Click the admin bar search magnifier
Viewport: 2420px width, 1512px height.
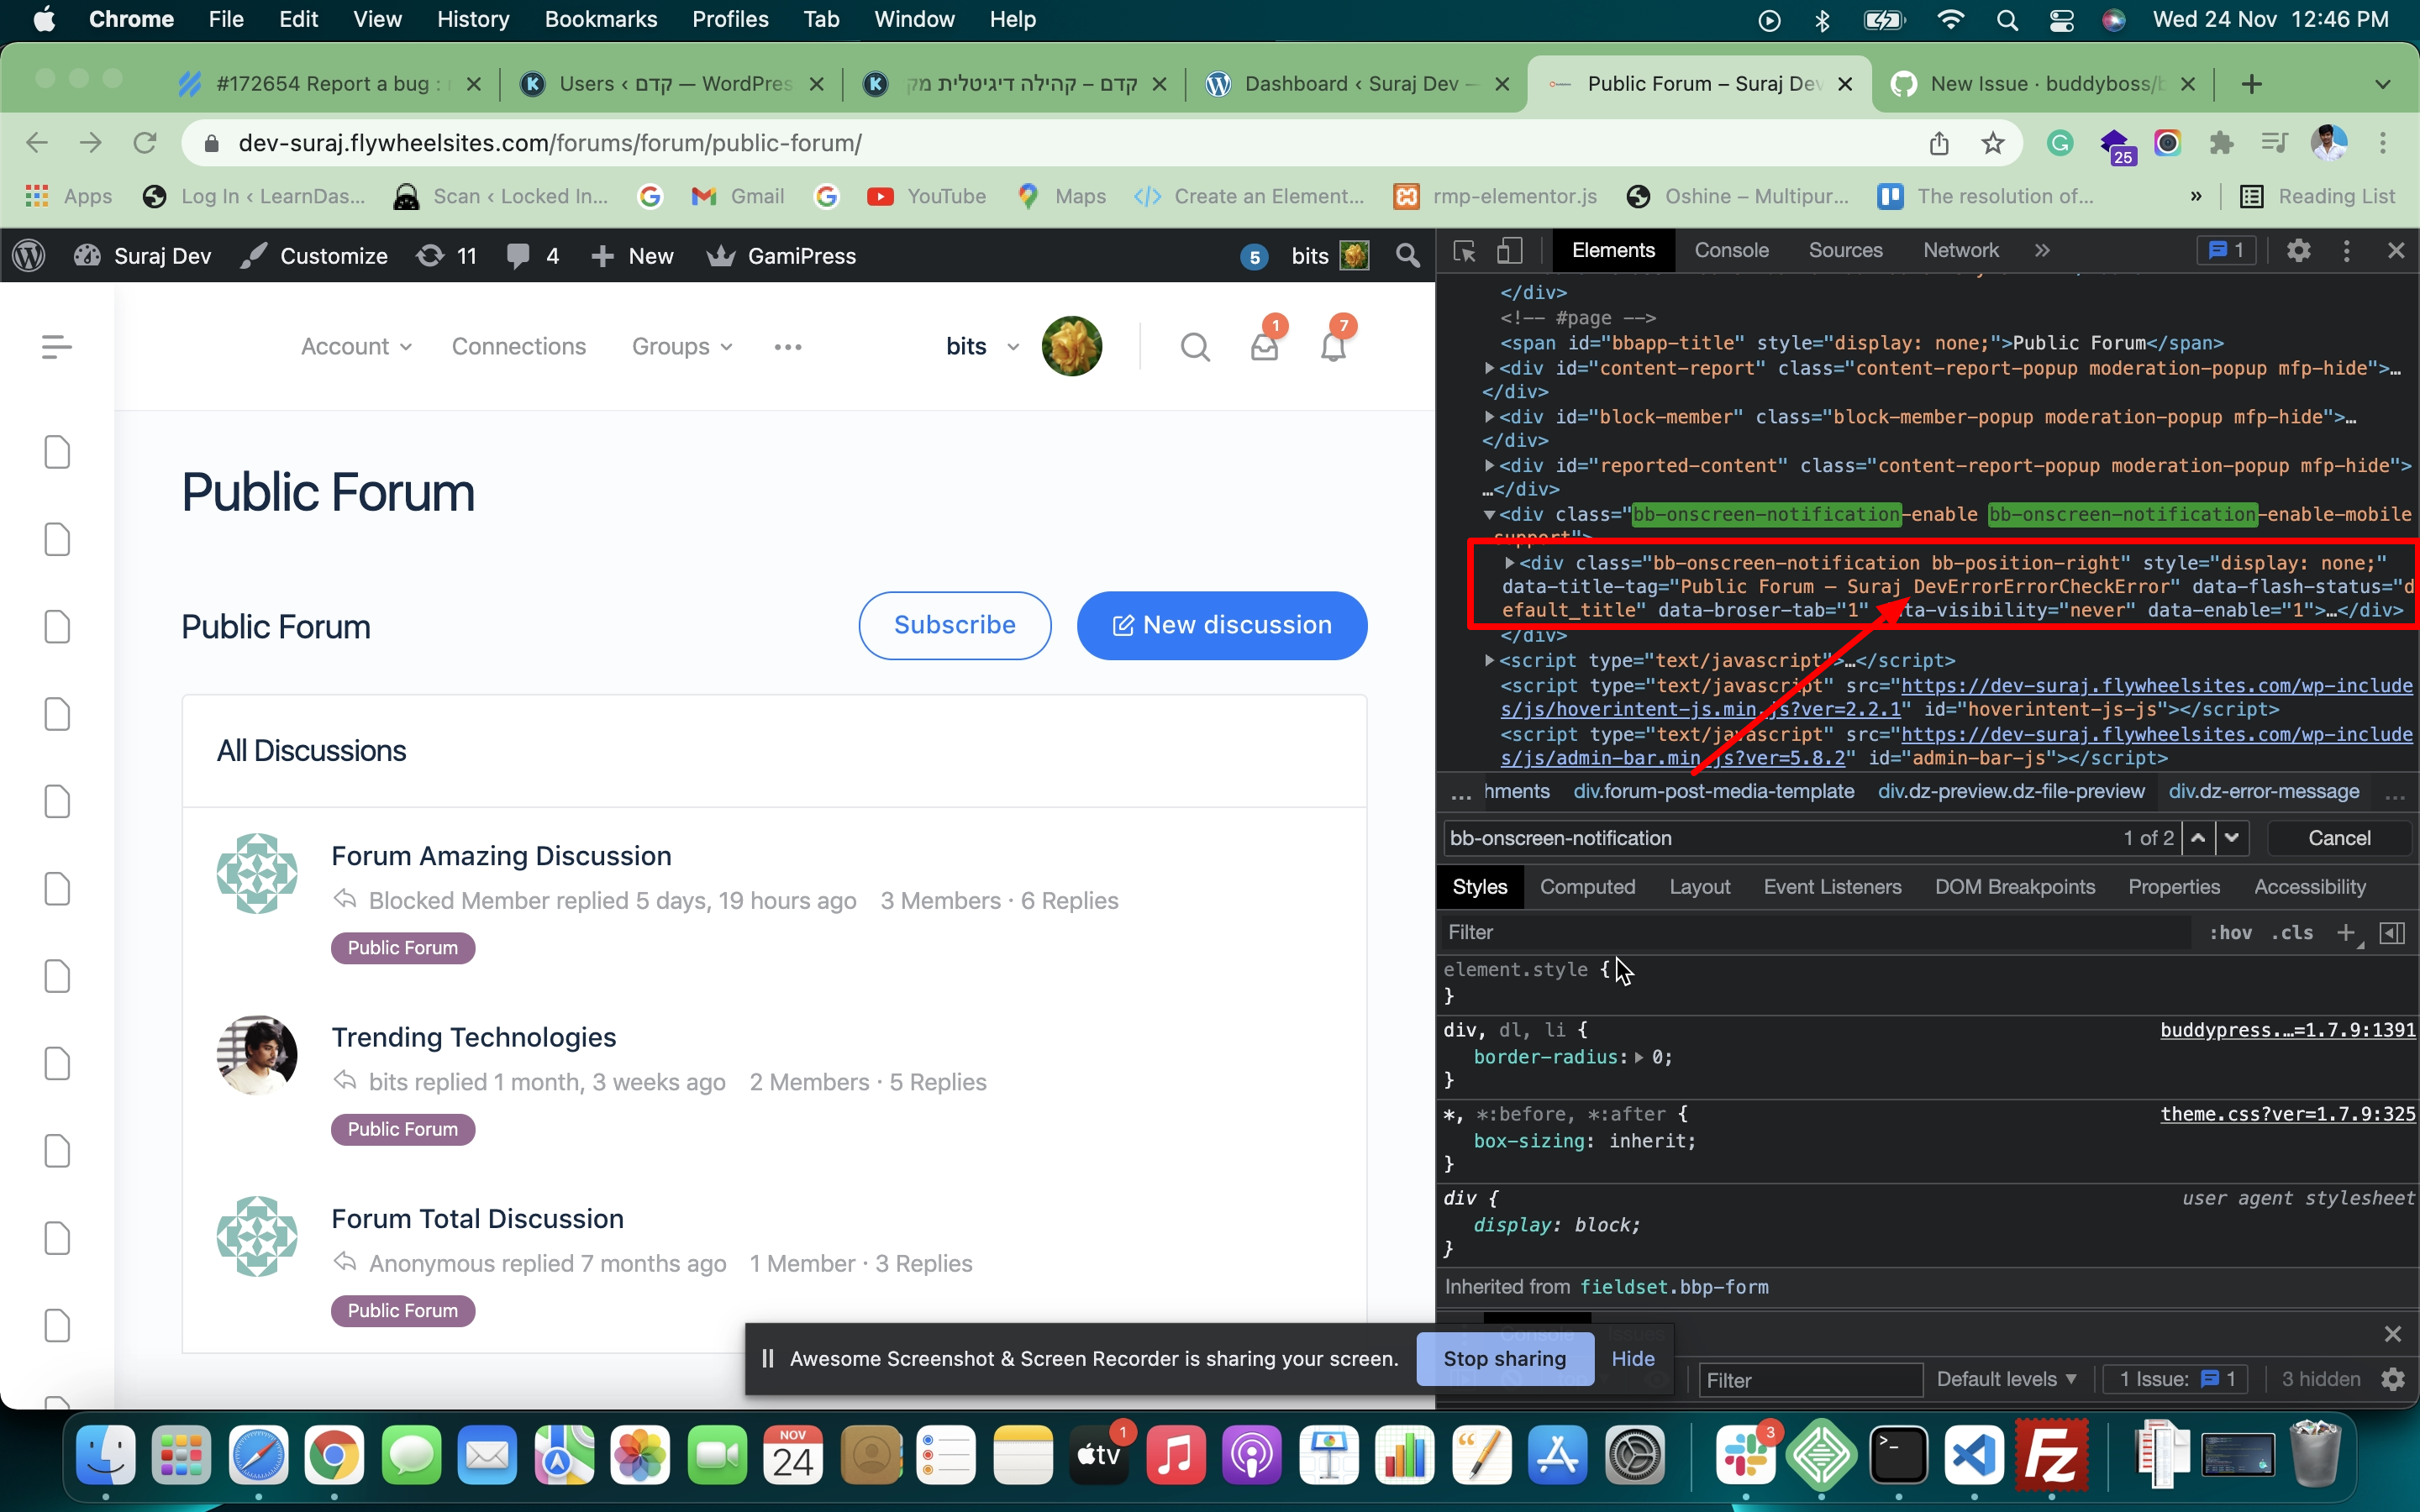1408,256
